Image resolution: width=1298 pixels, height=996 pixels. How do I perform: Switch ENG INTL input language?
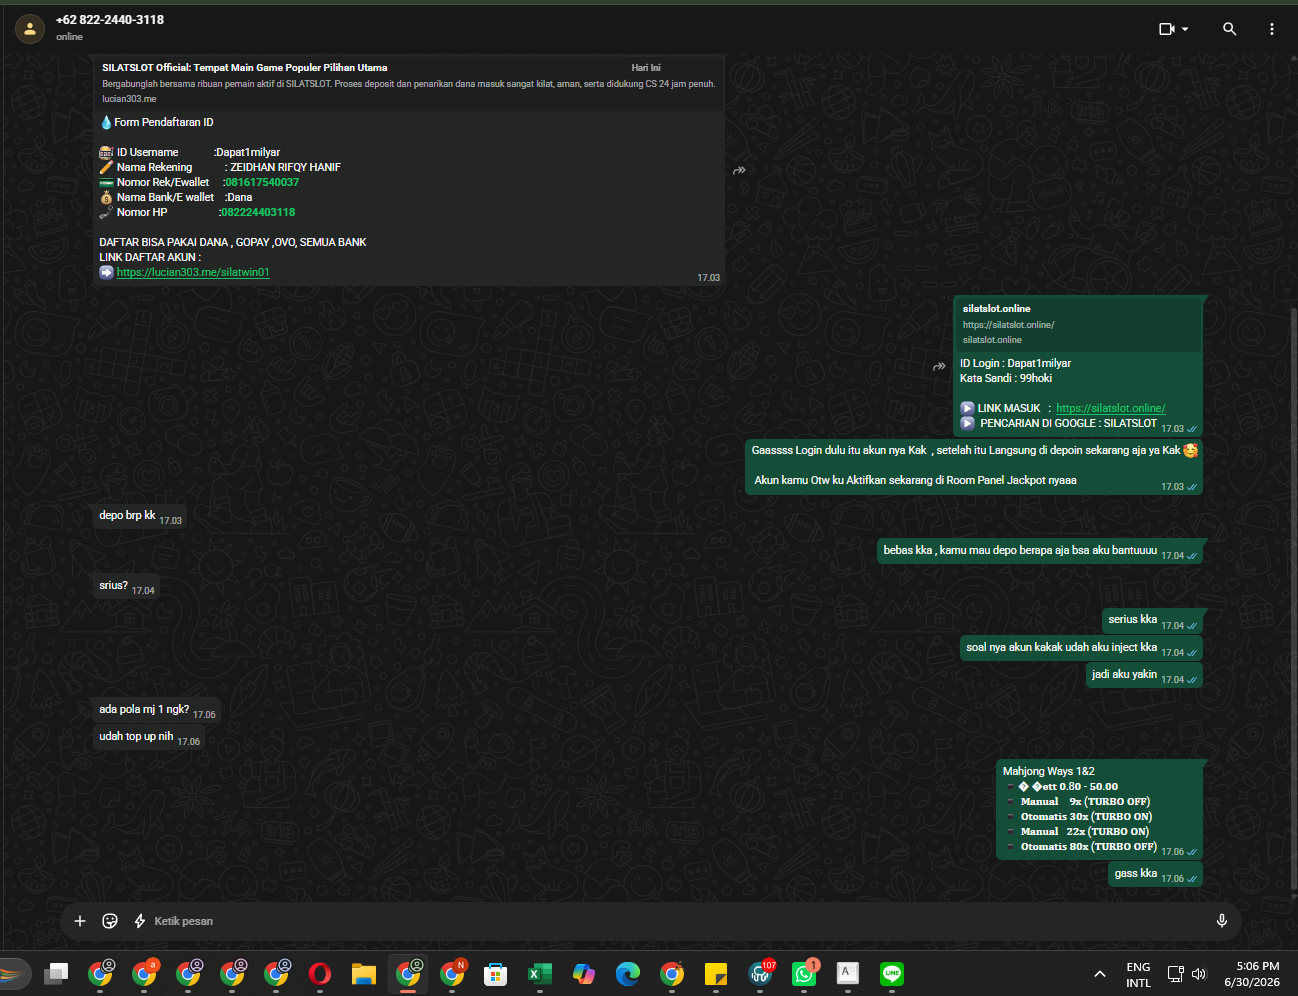1139,975
